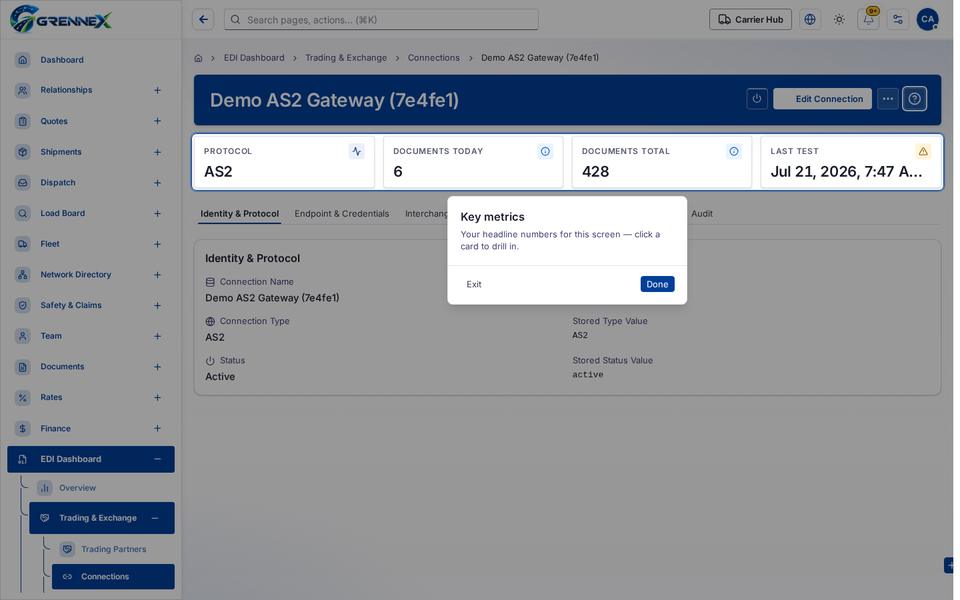Screen dimensions: 960x600
Task: Open the Documents Total card
Action: pos(661,162)
